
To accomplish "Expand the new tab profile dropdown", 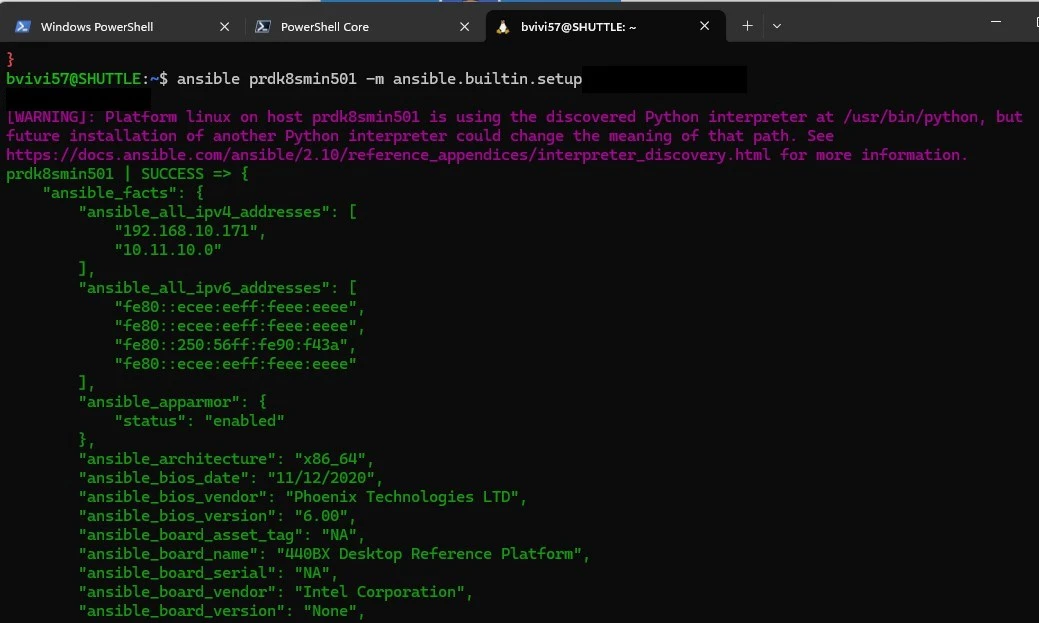I will 777,26.
